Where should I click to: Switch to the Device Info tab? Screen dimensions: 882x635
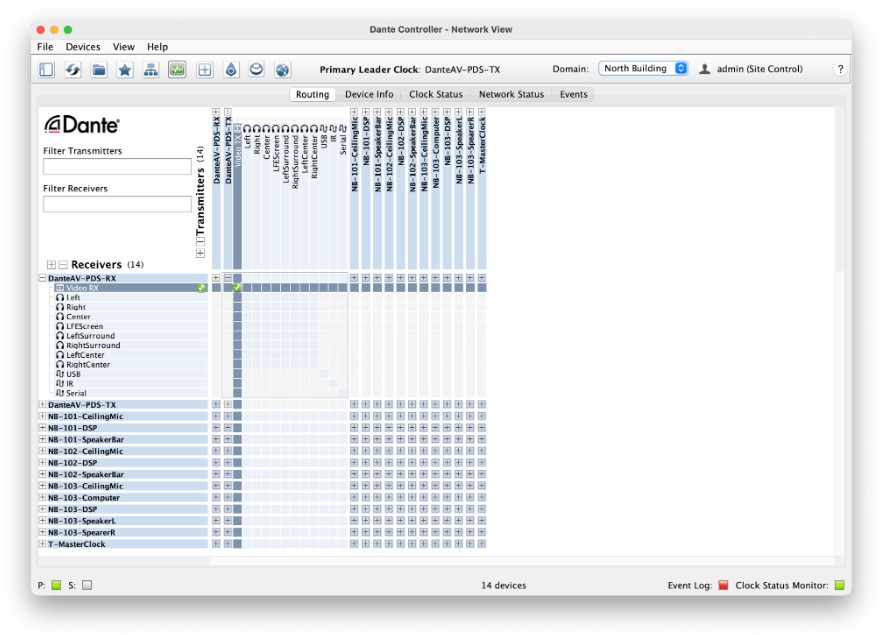click(369, 94)
